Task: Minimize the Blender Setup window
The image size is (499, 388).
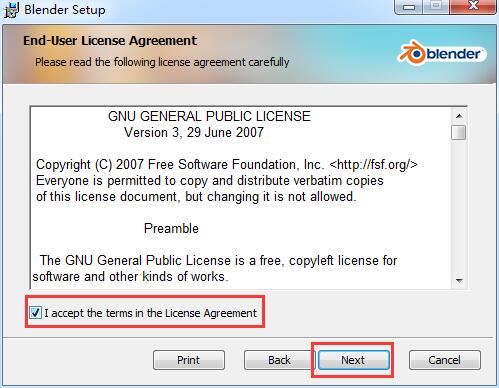Action: pos(409,7)
